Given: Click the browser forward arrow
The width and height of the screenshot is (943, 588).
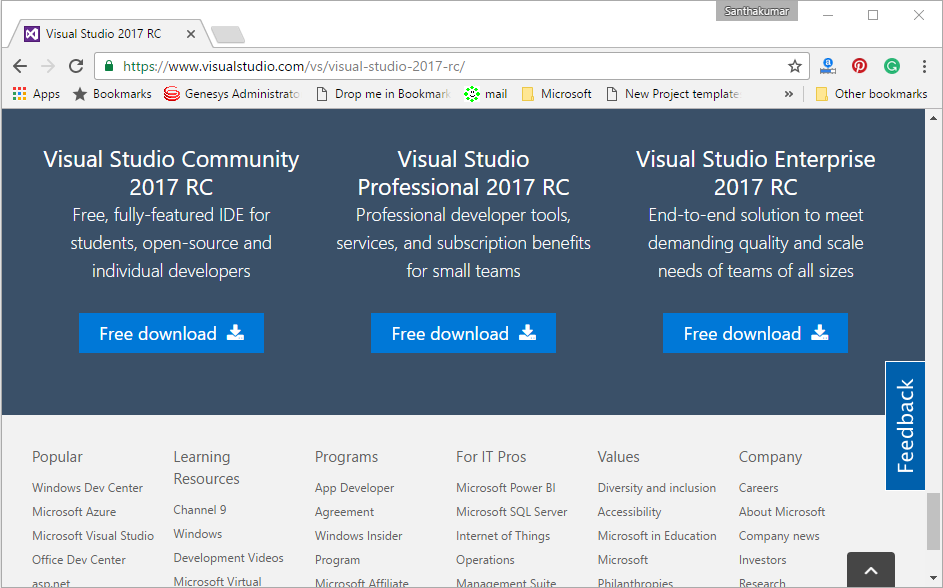Looking at the screenshot, I should tap(48, 66).
